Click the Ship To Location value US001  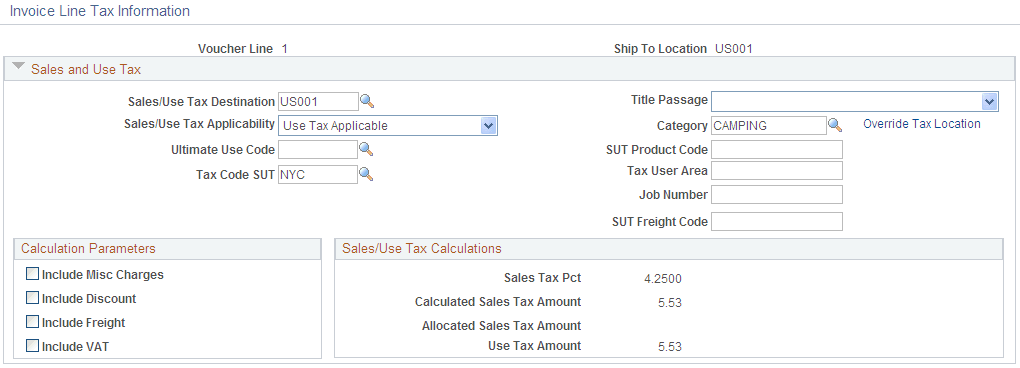point(734,49)
